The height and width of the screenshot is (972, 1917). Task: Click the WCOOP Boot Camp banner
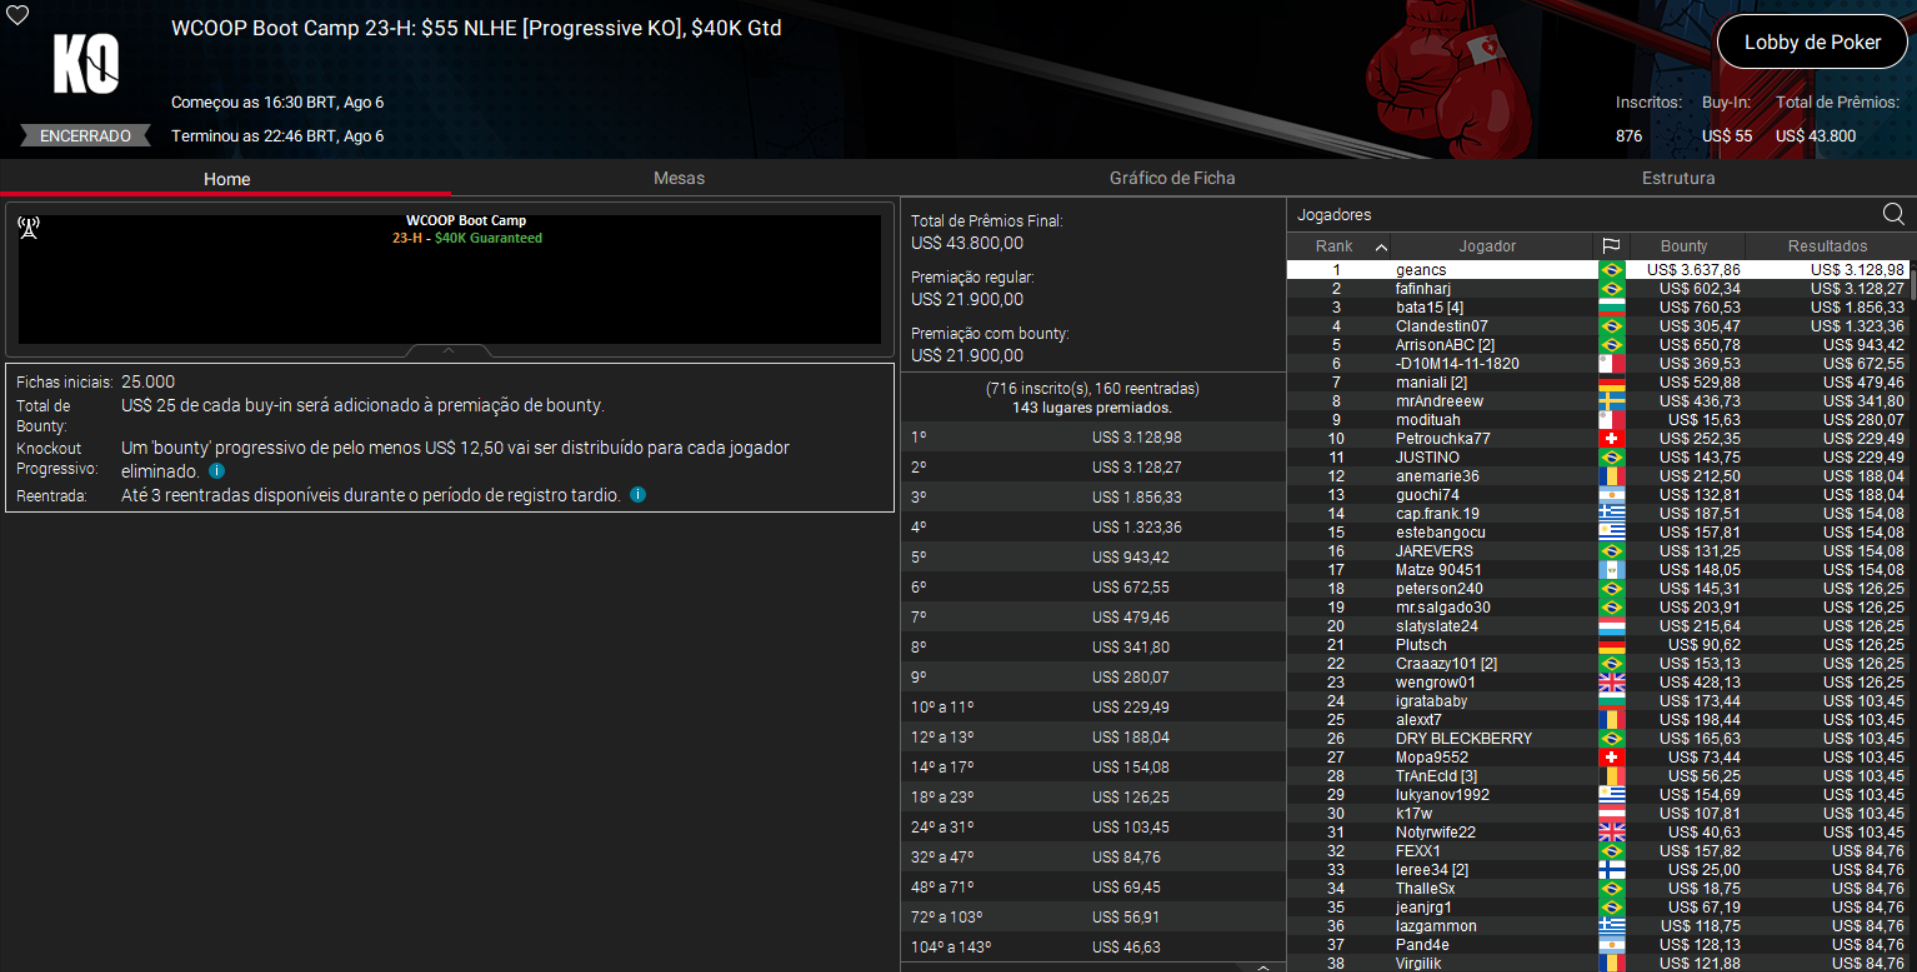[449, 280]
